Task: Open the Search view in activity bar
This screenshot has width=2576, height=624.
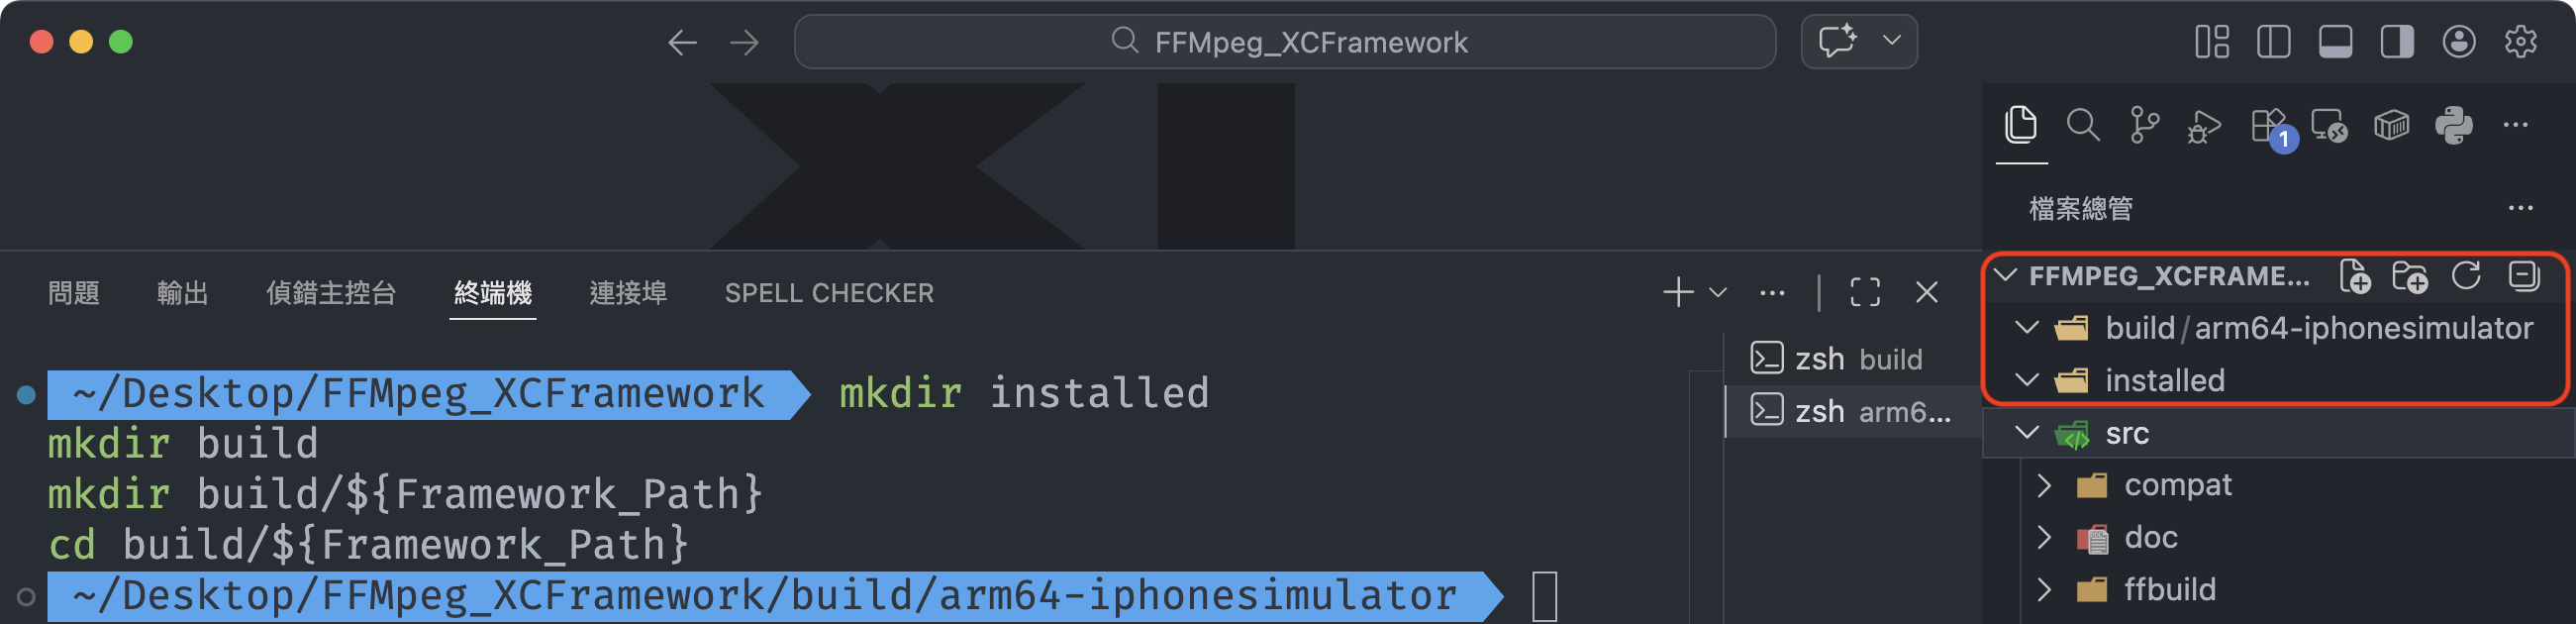Action: point(2083,126)
